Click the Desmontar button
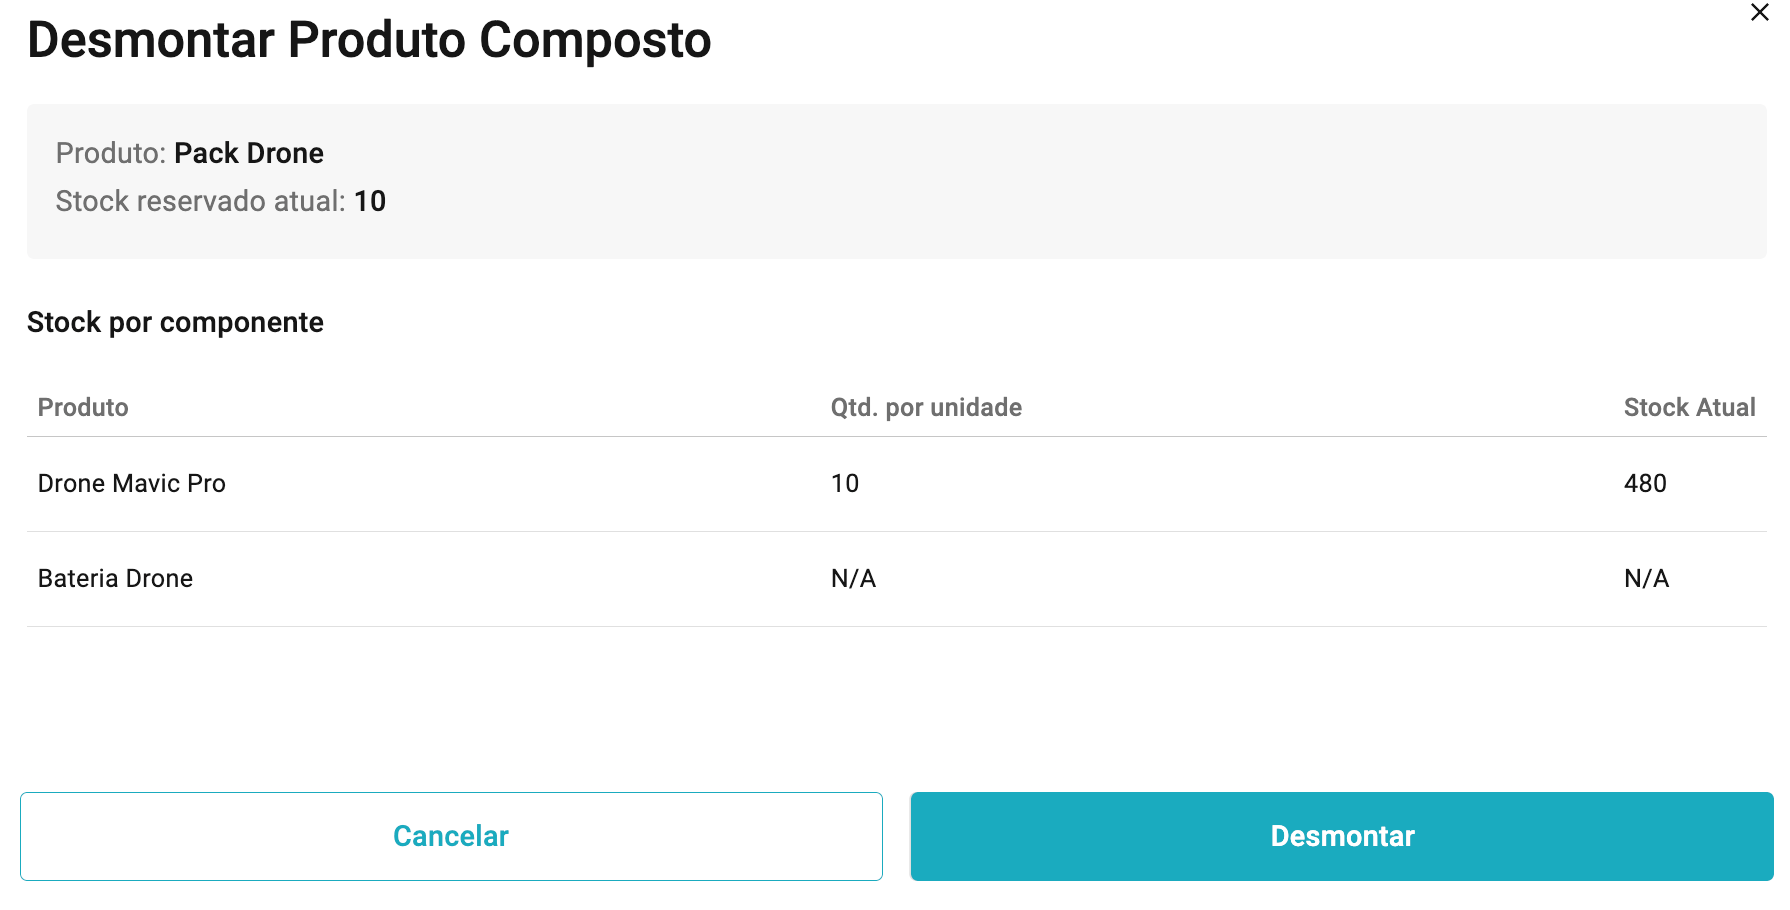1790x910 pixels. coord(1342,836)
